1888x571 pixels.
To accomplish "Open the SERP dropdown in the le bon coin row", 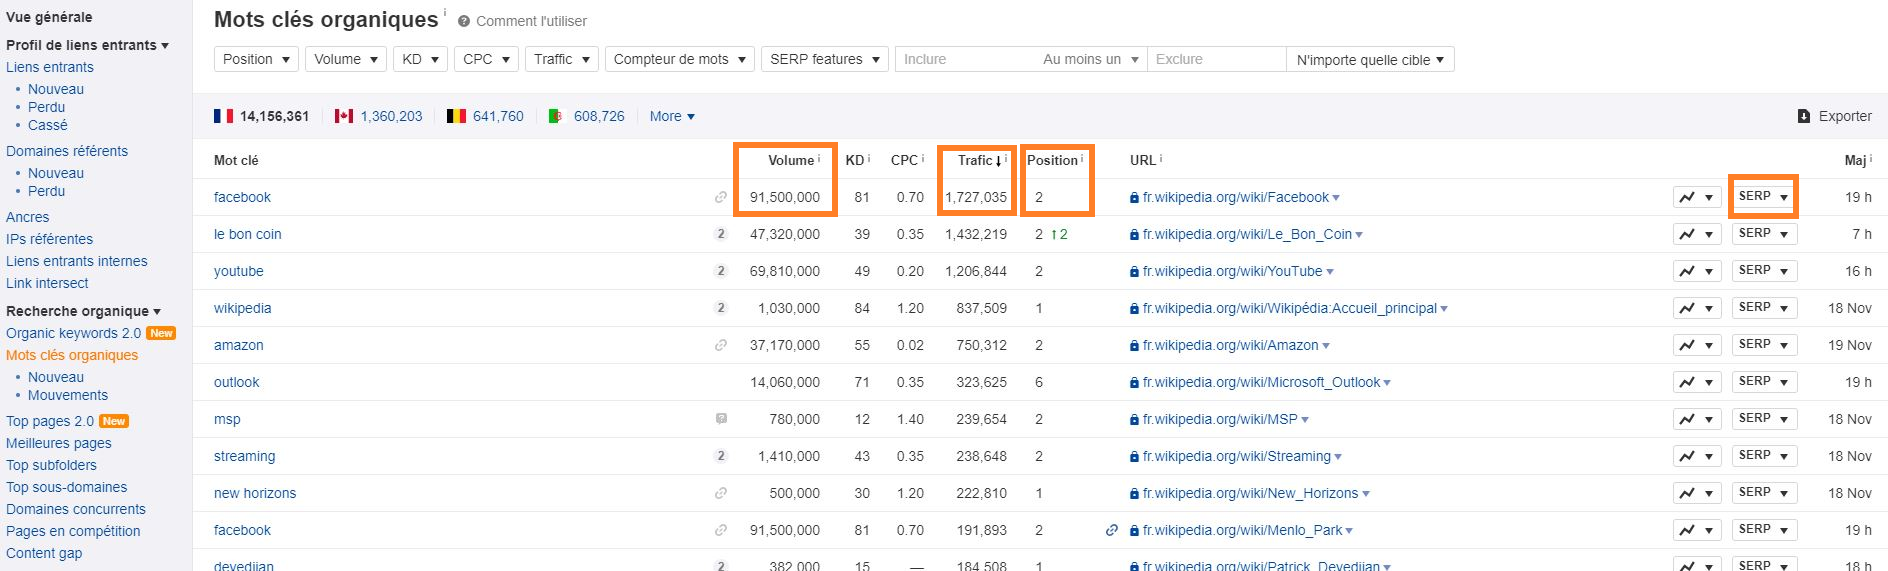I will (1764, 234).
